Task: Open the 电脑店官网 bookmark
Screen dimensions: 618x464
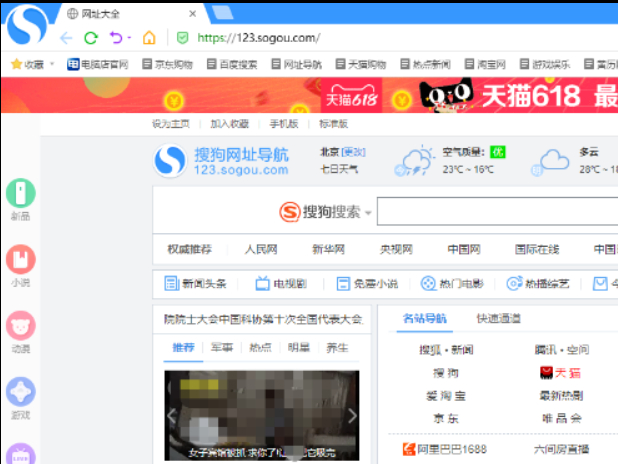Action: point(98,64)
